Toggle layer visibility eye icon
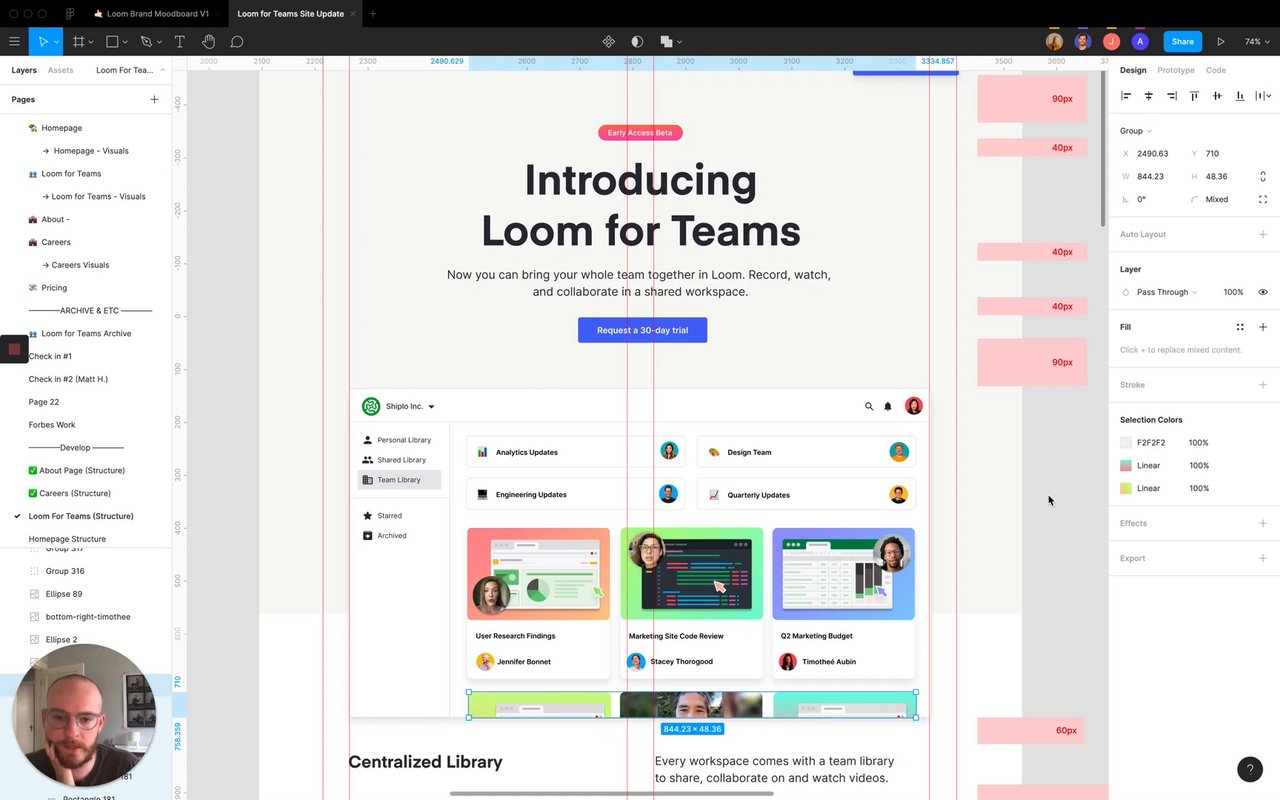This screenshot has width=1280, height=800. pos(1263,292)
